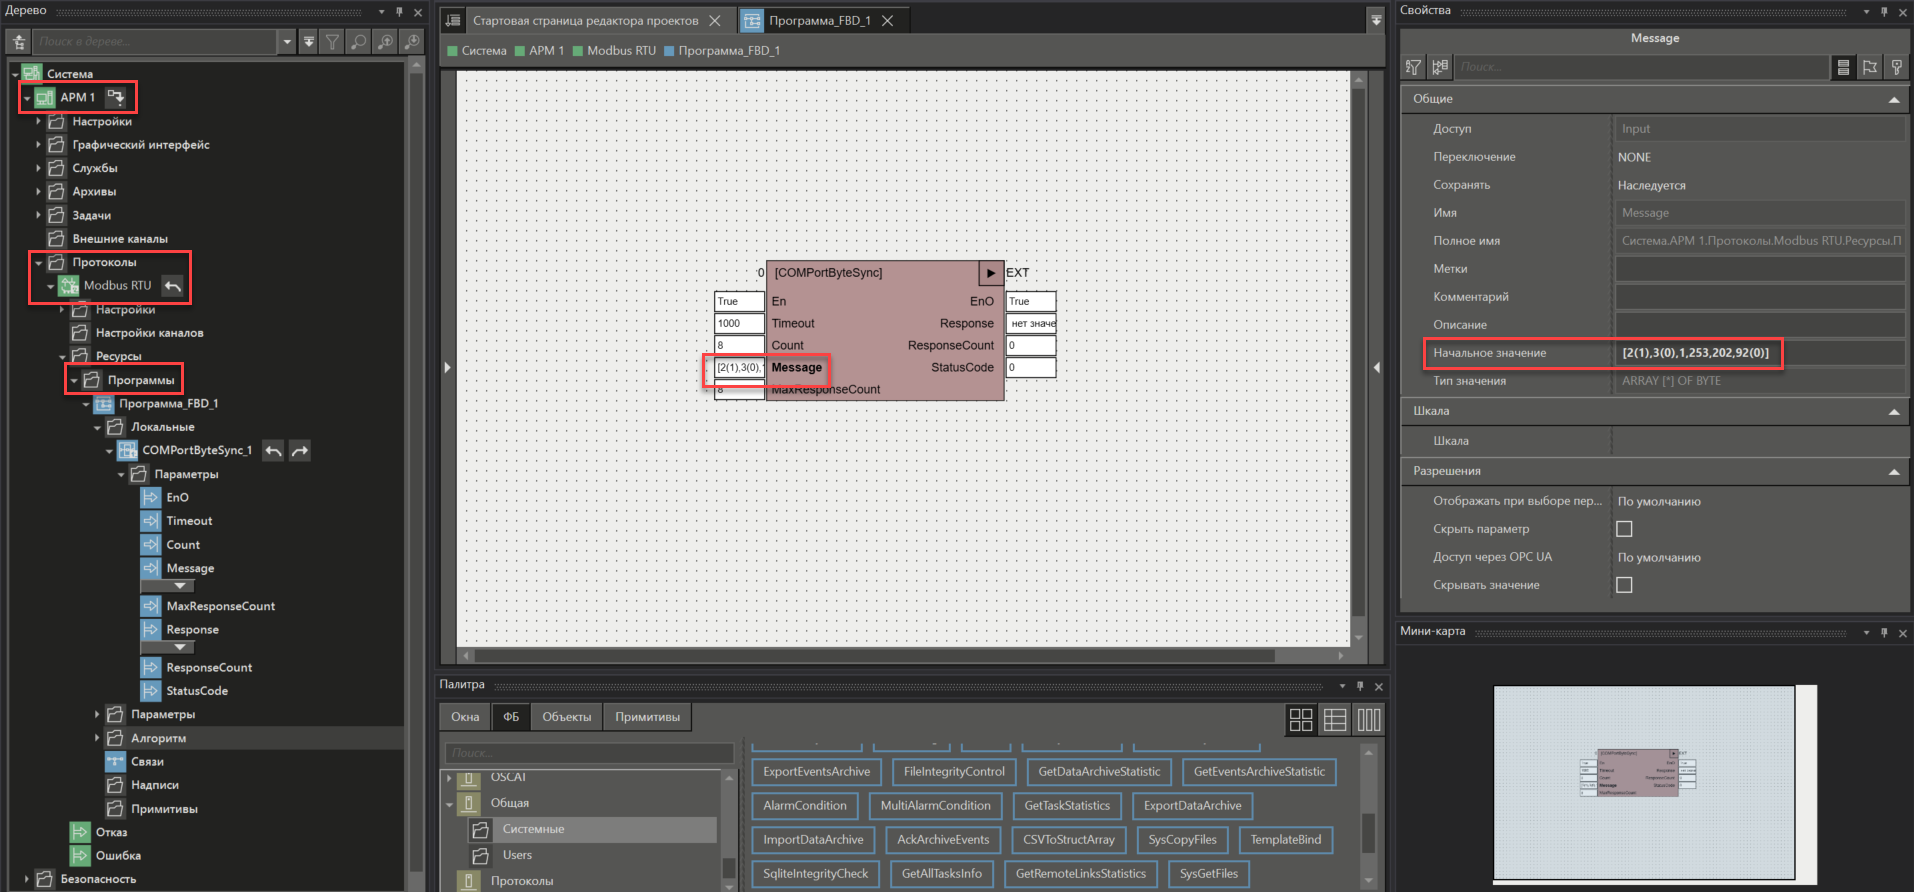Open the 'Стартовая страница редактора проектов' tab

585,21
